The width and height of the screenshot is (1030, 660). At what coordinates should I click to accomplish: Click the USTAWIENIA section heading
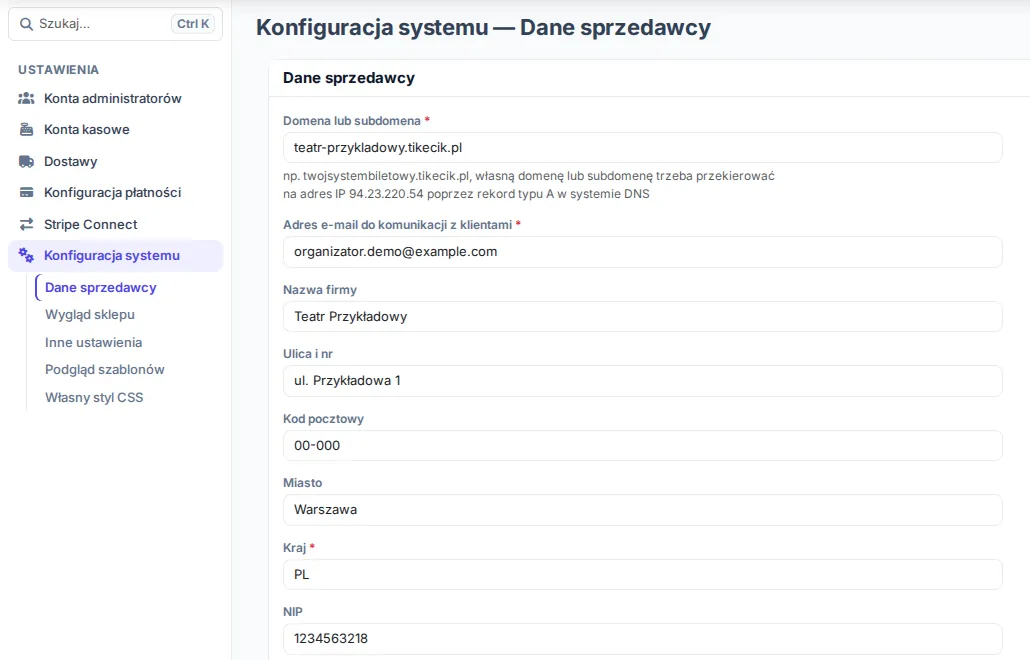point(58,70)
